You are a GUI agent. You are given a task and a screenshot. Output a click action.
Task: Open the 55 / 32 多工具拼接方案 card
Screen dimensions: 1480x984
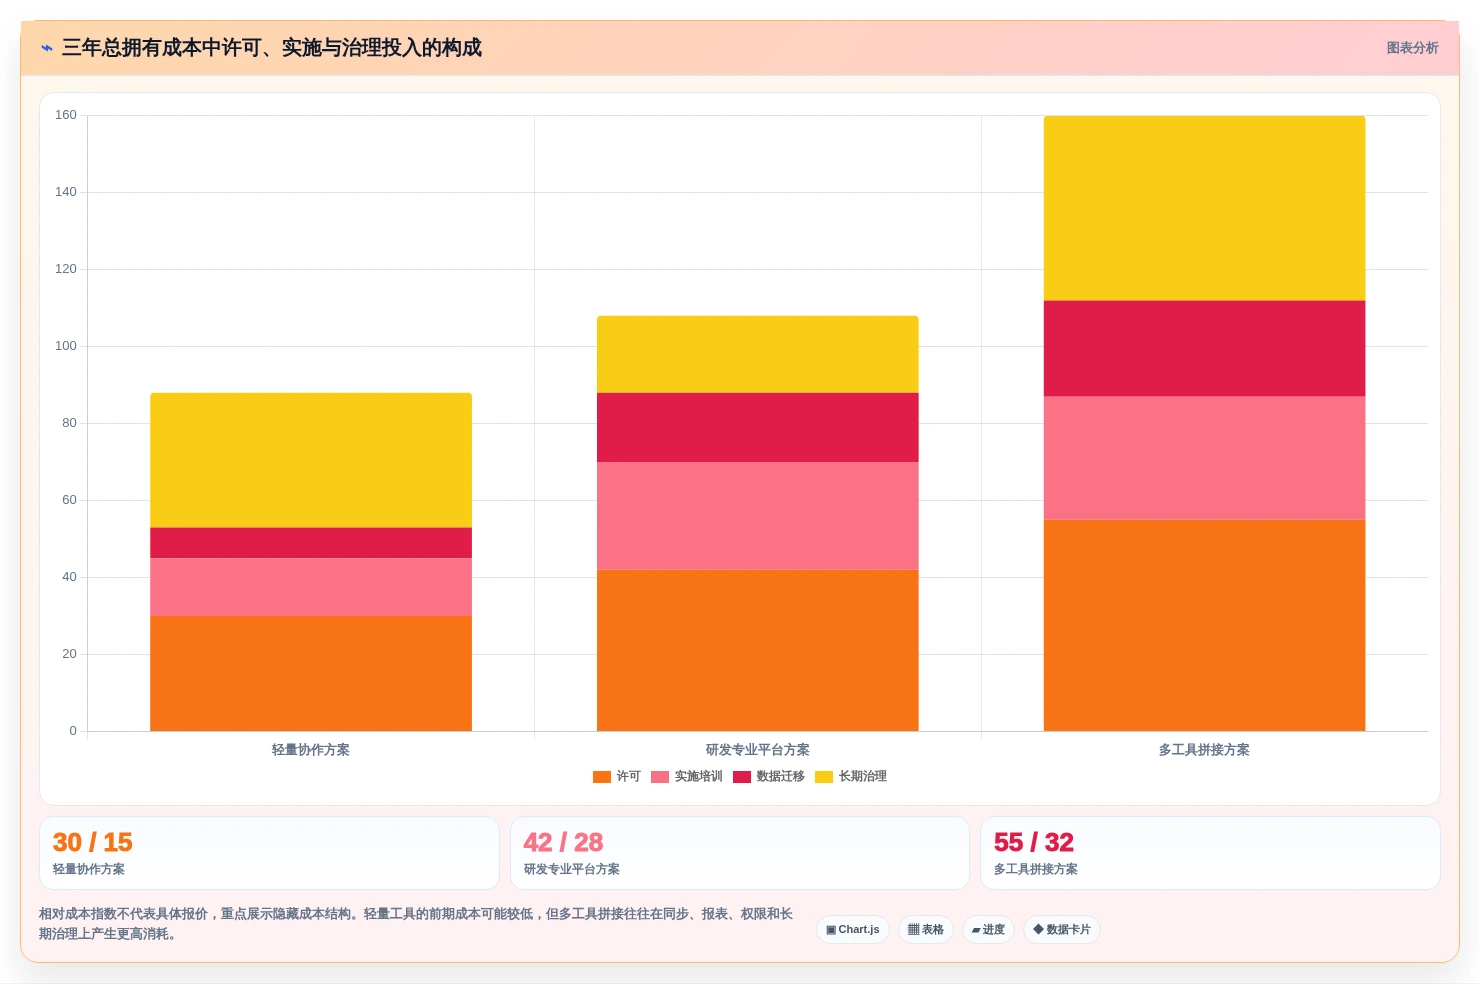(x=1210, y=853)
